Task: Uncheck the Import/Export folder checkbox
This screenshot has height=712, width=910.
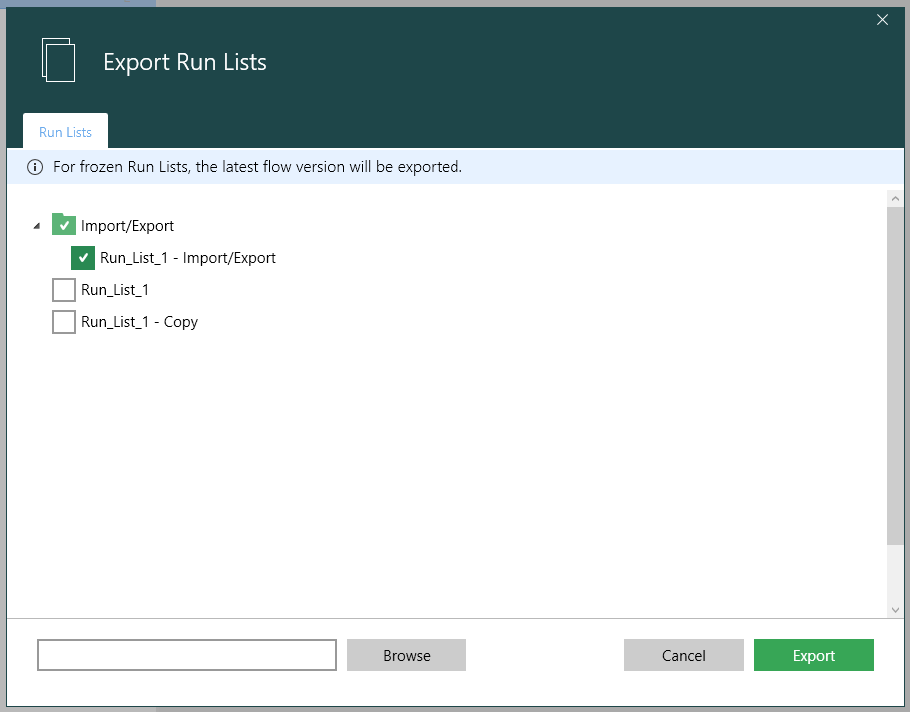Action: (63, 225)
